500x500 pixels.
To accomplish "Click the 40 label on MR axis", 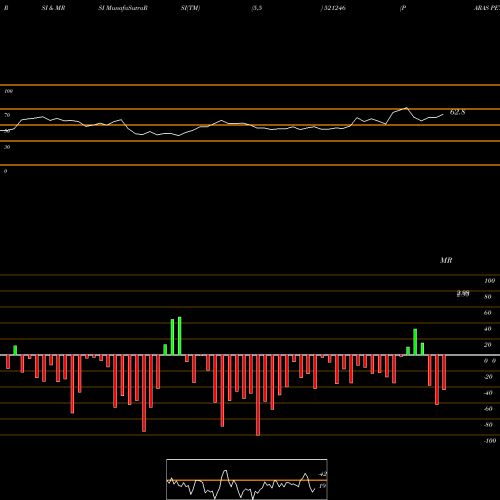I will click(488, 329).
